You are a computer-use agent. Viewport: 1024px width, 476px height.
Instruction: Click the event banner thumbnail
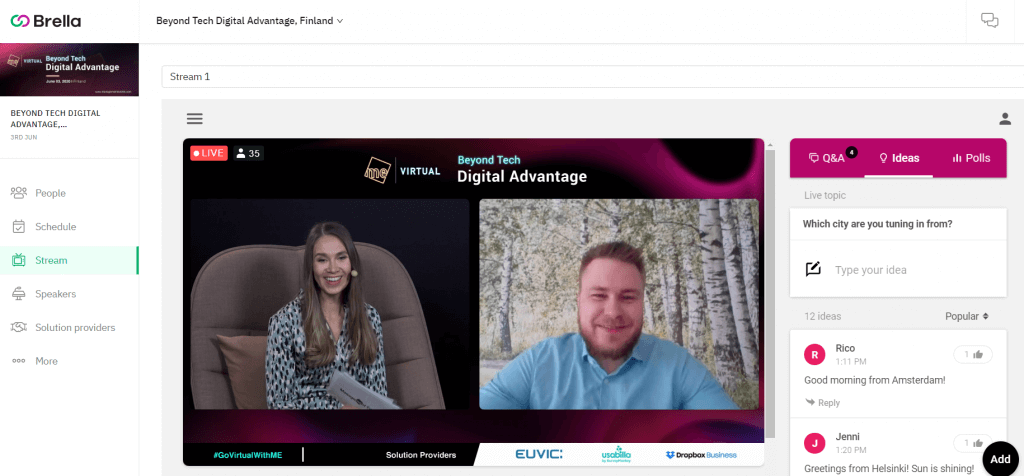pos(69,69)
